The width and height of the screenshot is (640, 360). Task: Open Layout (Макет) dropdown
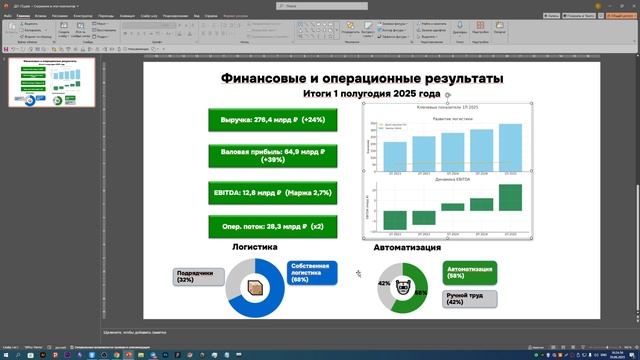(100, 24)
